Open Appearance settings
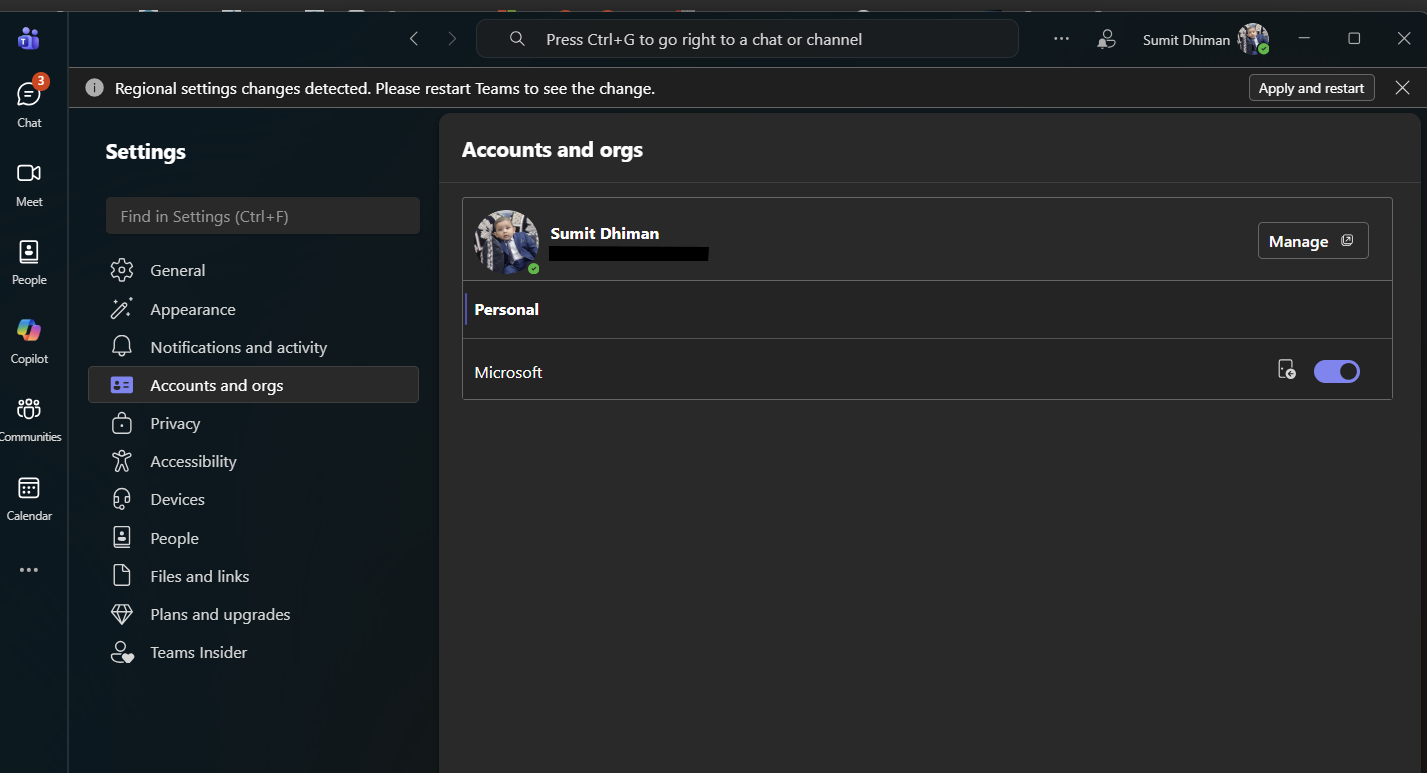1427x773 pixels. click(253, 309)
